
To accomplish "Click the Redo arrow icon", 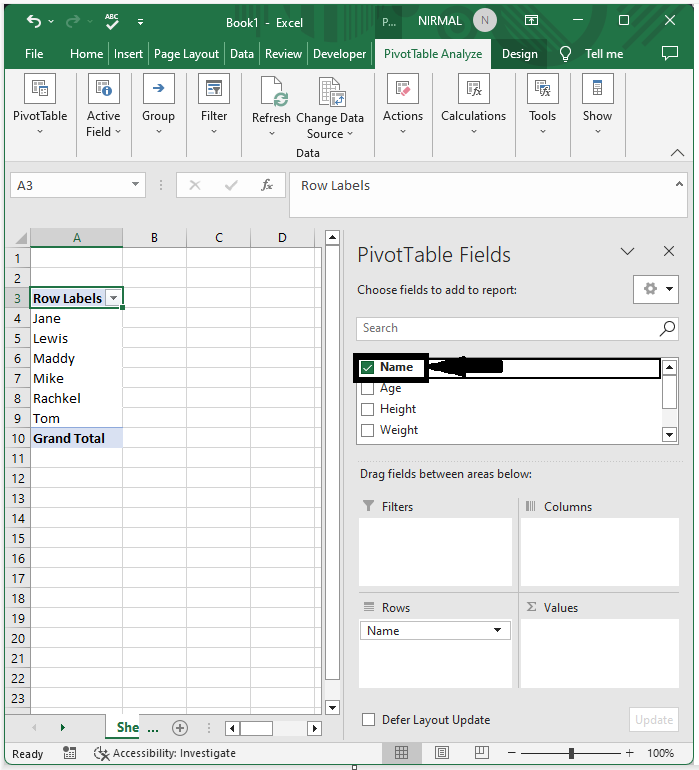I will point(73,21).
